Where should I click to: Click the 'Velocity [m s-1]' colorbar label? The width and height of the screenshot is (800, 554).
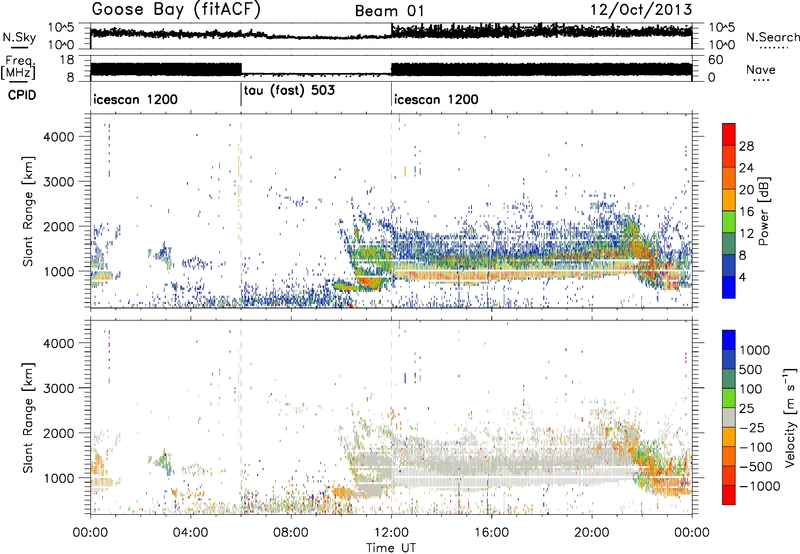(x=790, y=417)
